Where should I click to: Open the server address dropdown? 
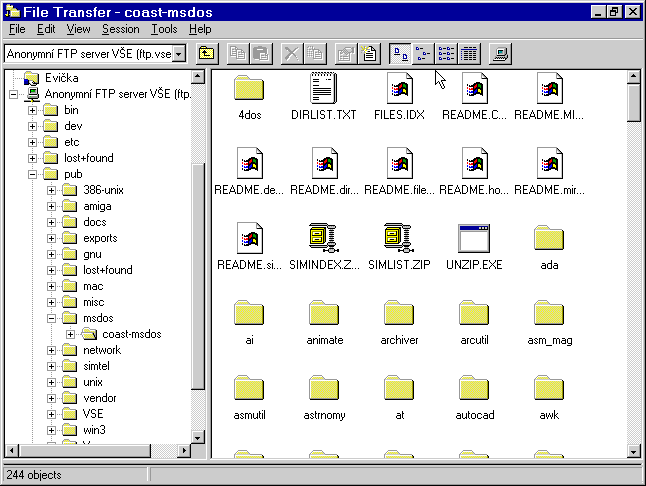[179, 54]
